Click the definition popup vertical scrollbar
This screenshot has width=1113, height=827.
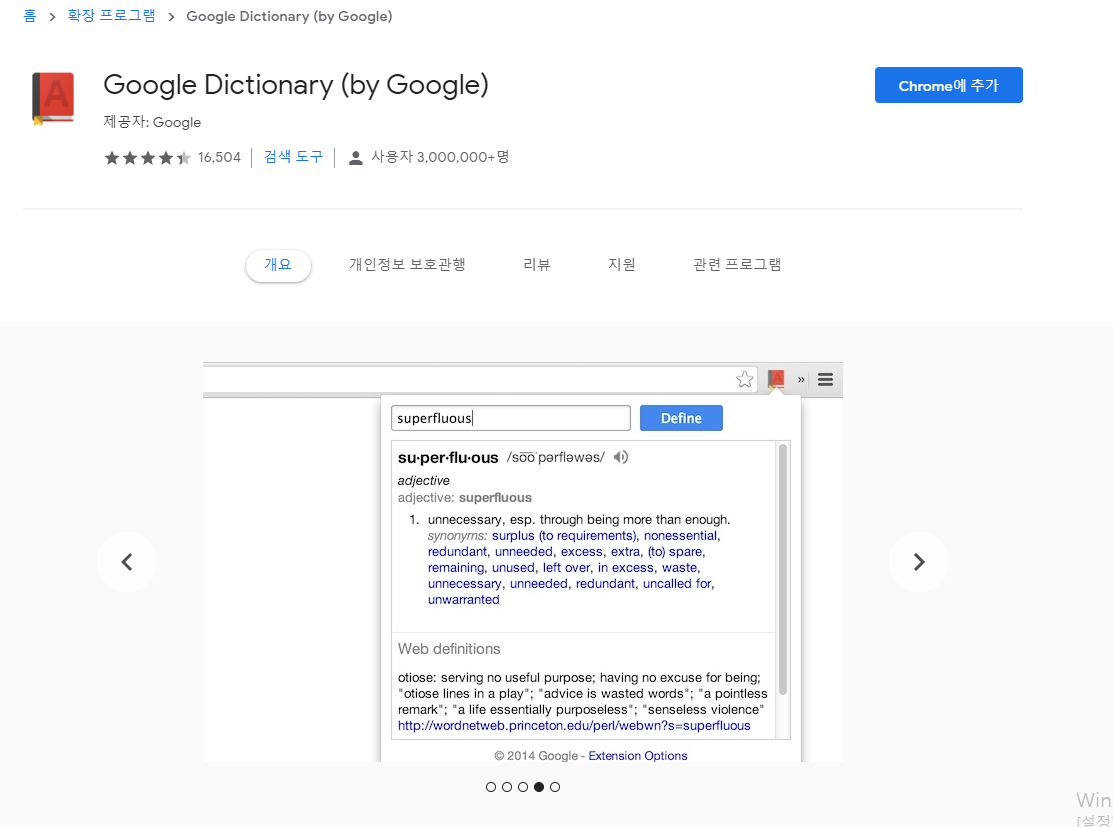783,569
